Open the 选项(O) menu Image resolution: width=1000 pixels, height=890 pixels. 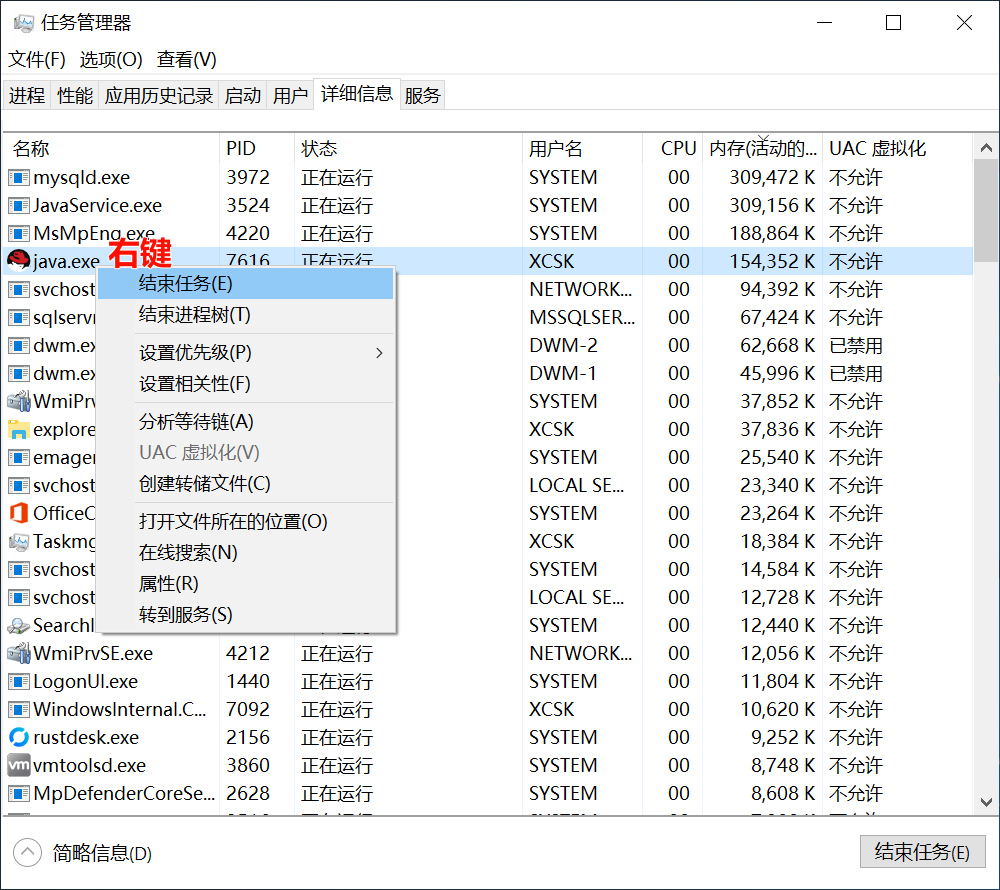111,60
